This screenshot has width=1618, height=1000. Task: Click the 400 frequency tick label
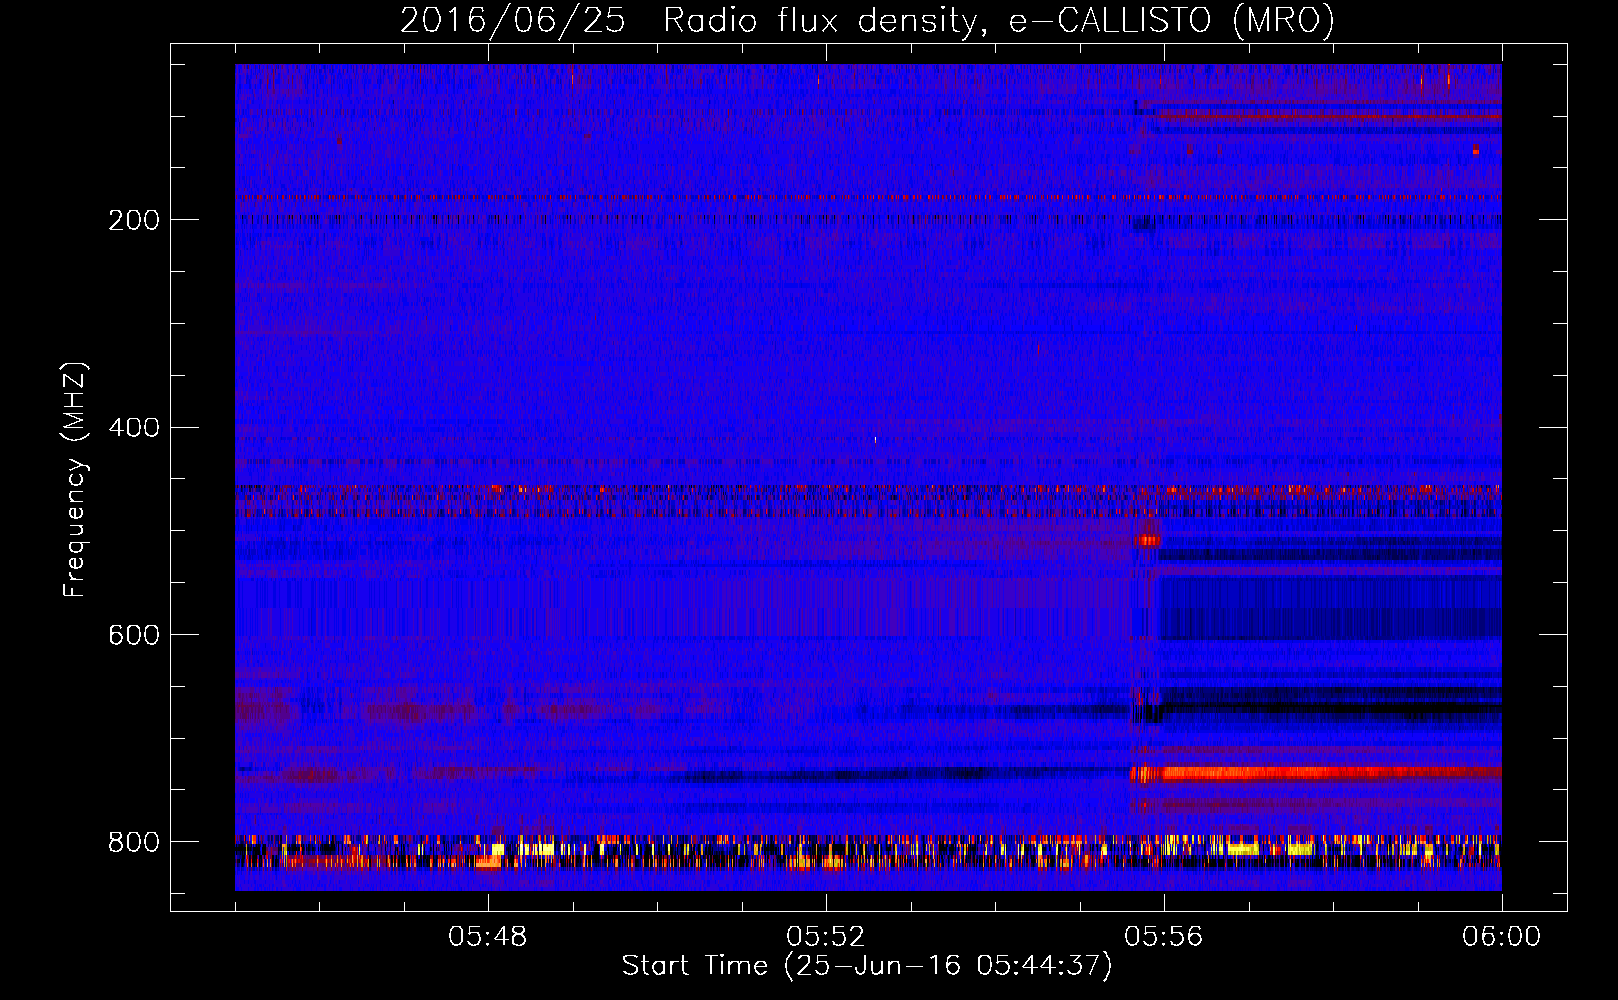(134, 428)
